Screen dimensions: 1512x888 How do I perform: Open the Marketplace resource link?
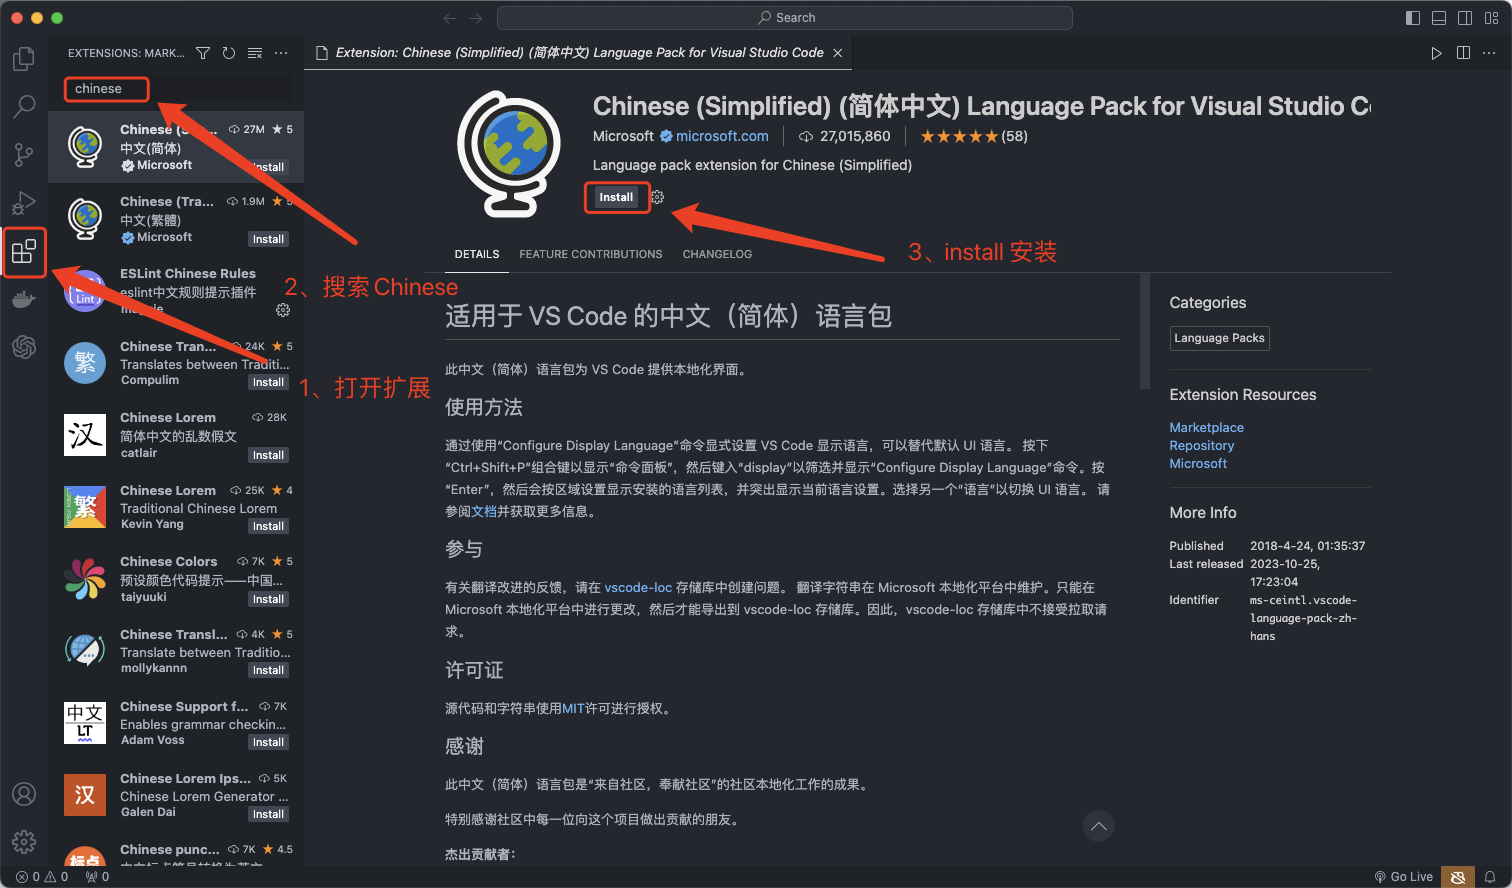(x=1206, y=427)
